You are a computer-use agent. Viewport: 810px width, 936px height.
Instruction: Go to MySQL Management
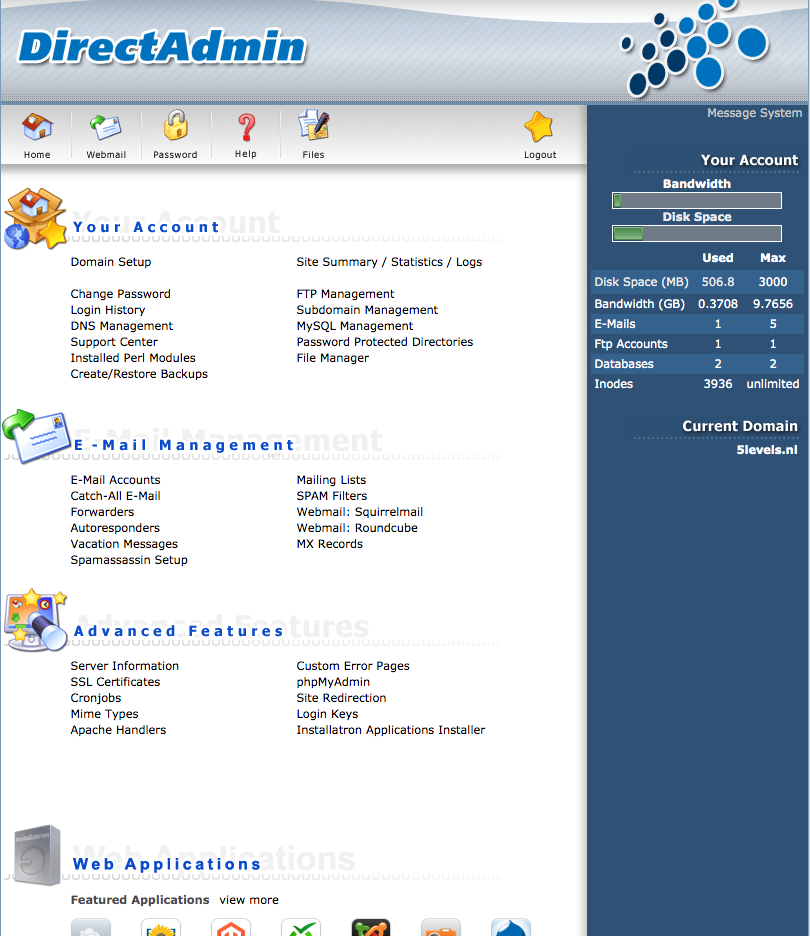click(x=355, y=326)
